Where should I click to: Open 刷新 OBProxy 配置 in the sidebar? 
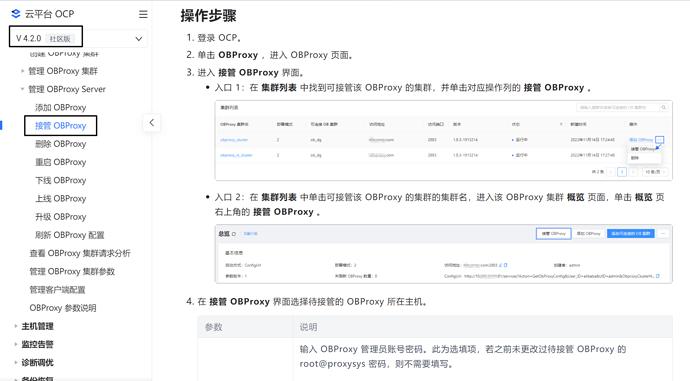[70, 235]
